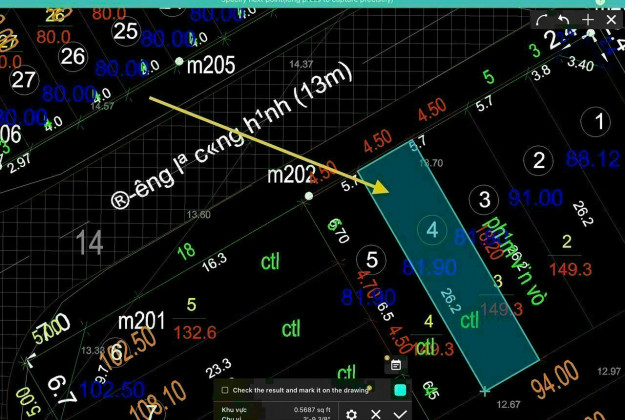The image size is (625, 420).
Task: Enable 'Check the result and mark it' checkbox
Action: [225, 390]
